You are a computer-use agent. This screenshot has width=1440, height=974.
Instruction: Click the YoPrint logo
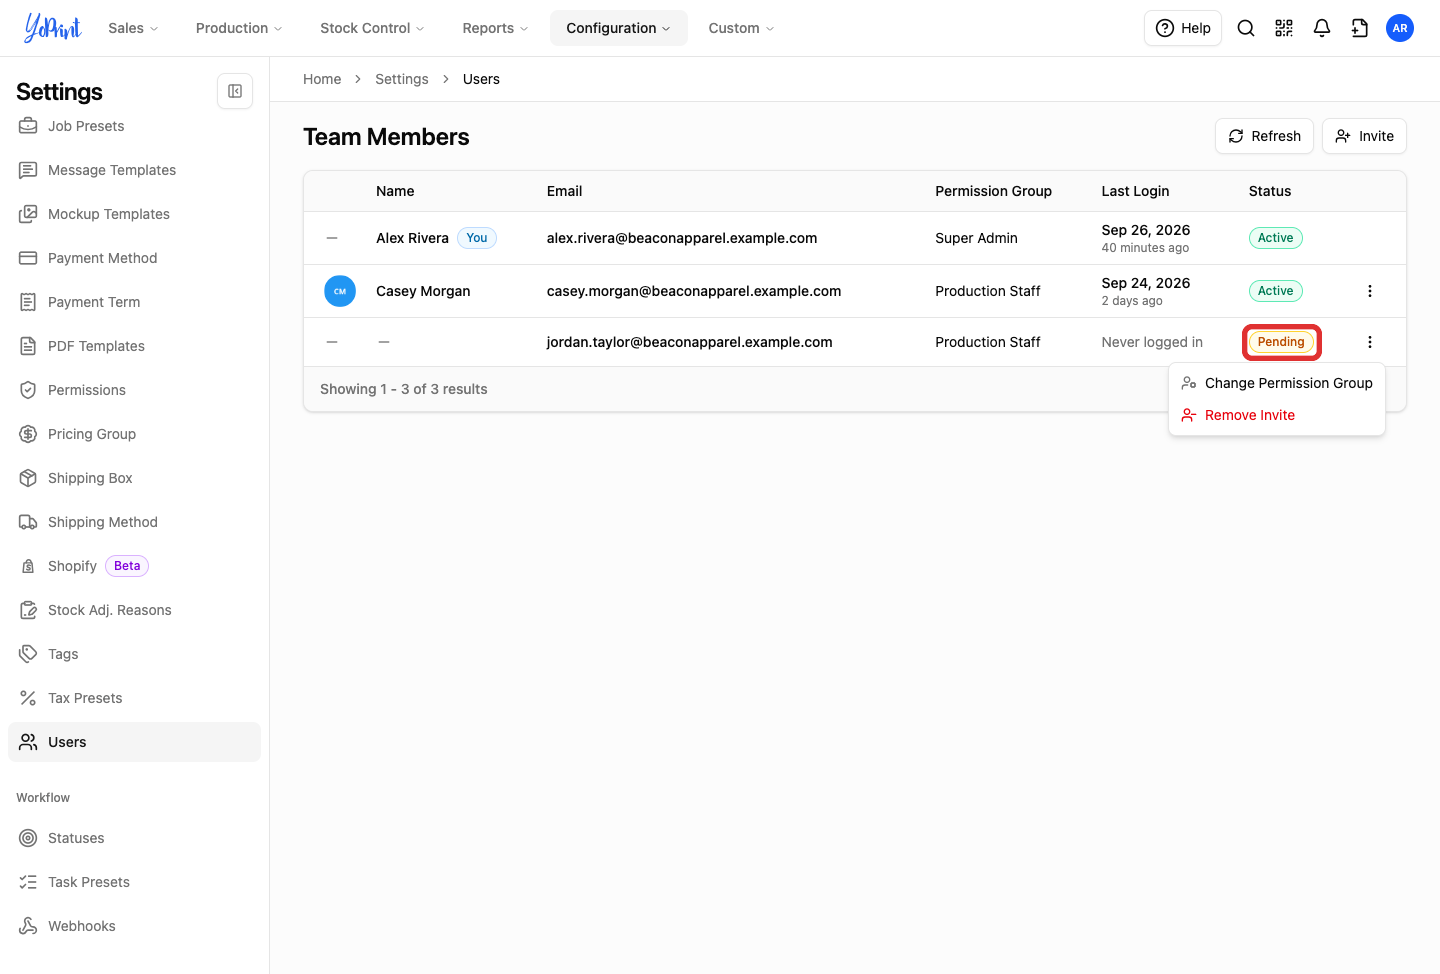tap(53, 28)
